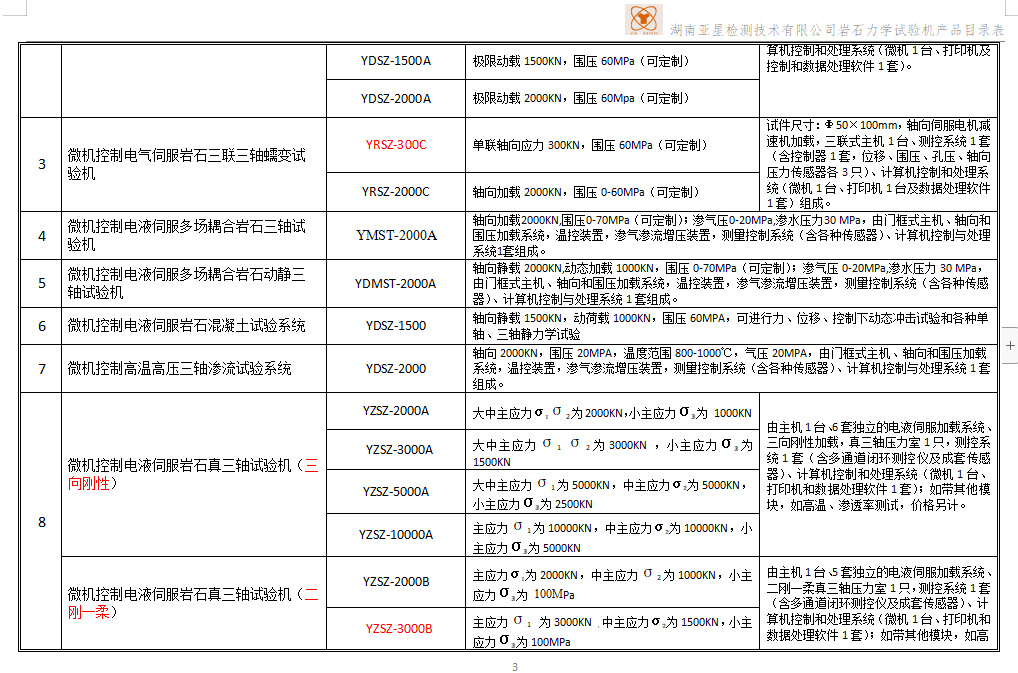Place cursor in YZSZ-2000B model cell

click(396, 581)
